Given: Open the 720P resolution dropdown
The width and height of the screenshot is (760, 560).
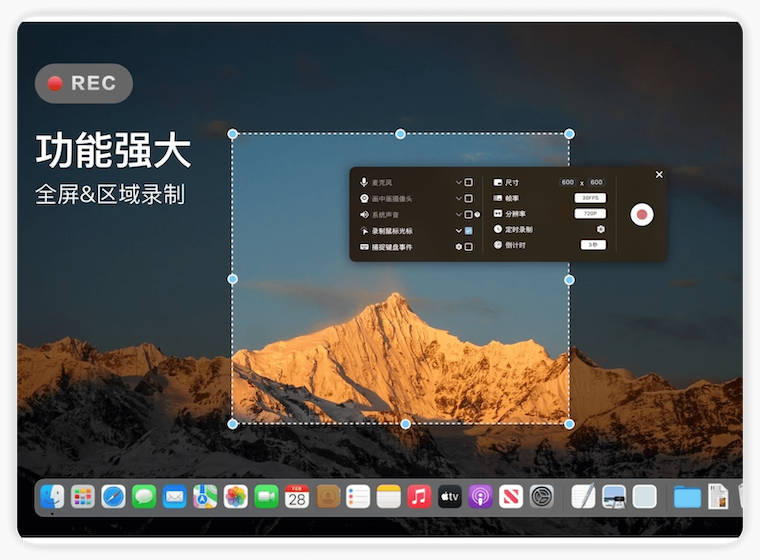Looking at the screenshot, I should pyautogui.click(x=590, y=214).
